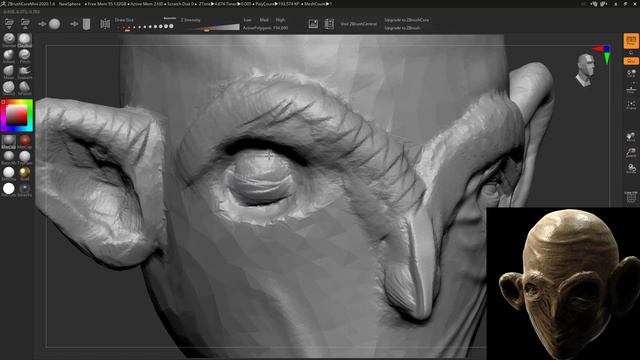This screenshot has width=640, height=360.
Task: Set mesh resolution to Low
Action: pyautogui.click(x=248, y=20)
